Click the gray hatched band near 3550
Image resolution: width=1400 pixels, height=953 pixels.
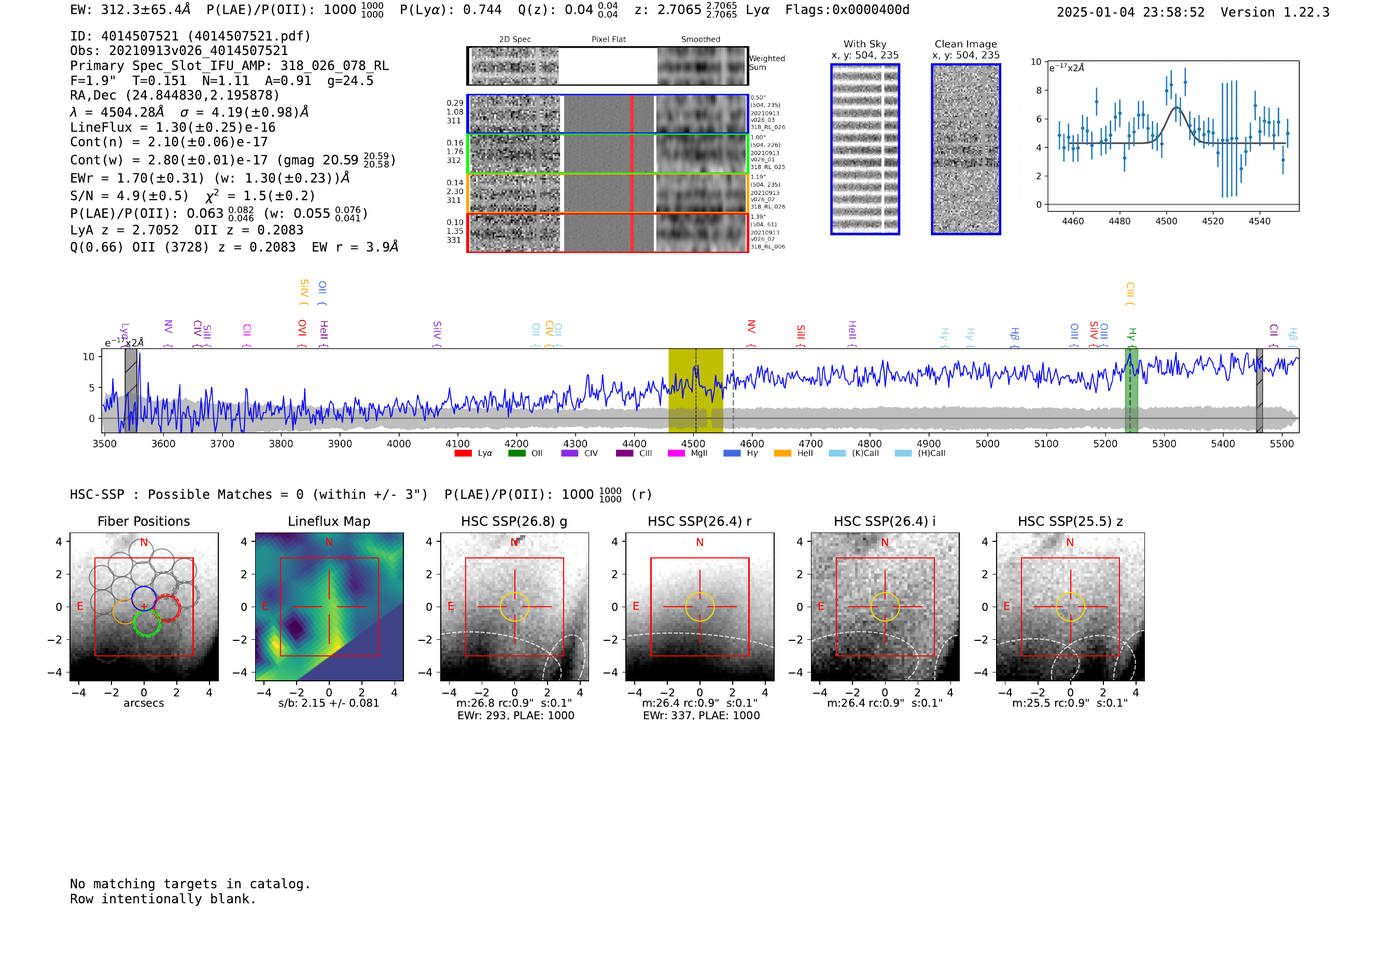click(x=131, y=390)
